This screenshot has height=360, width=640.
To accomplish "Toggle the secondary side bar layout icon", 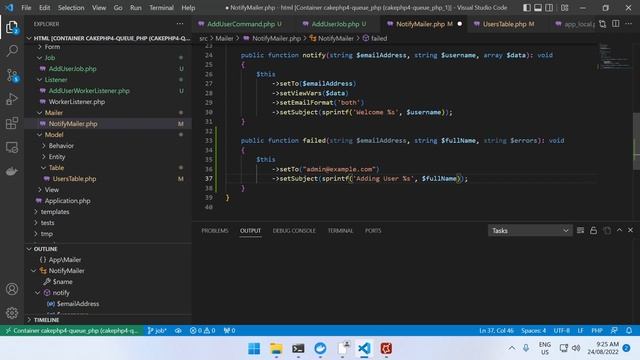I will [549, 8].
